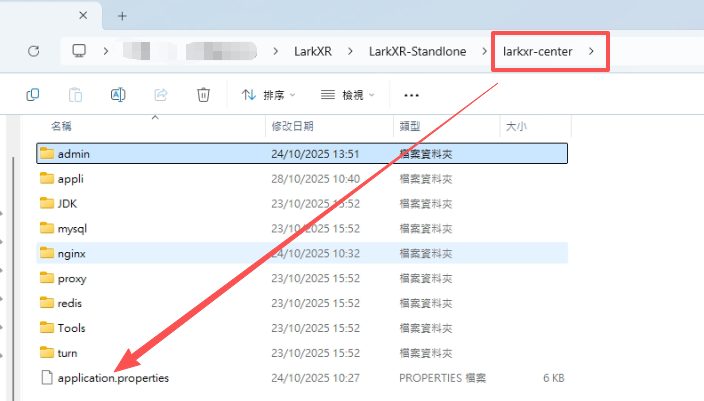Click the Copy icon in toolbar

click(33, 95)
